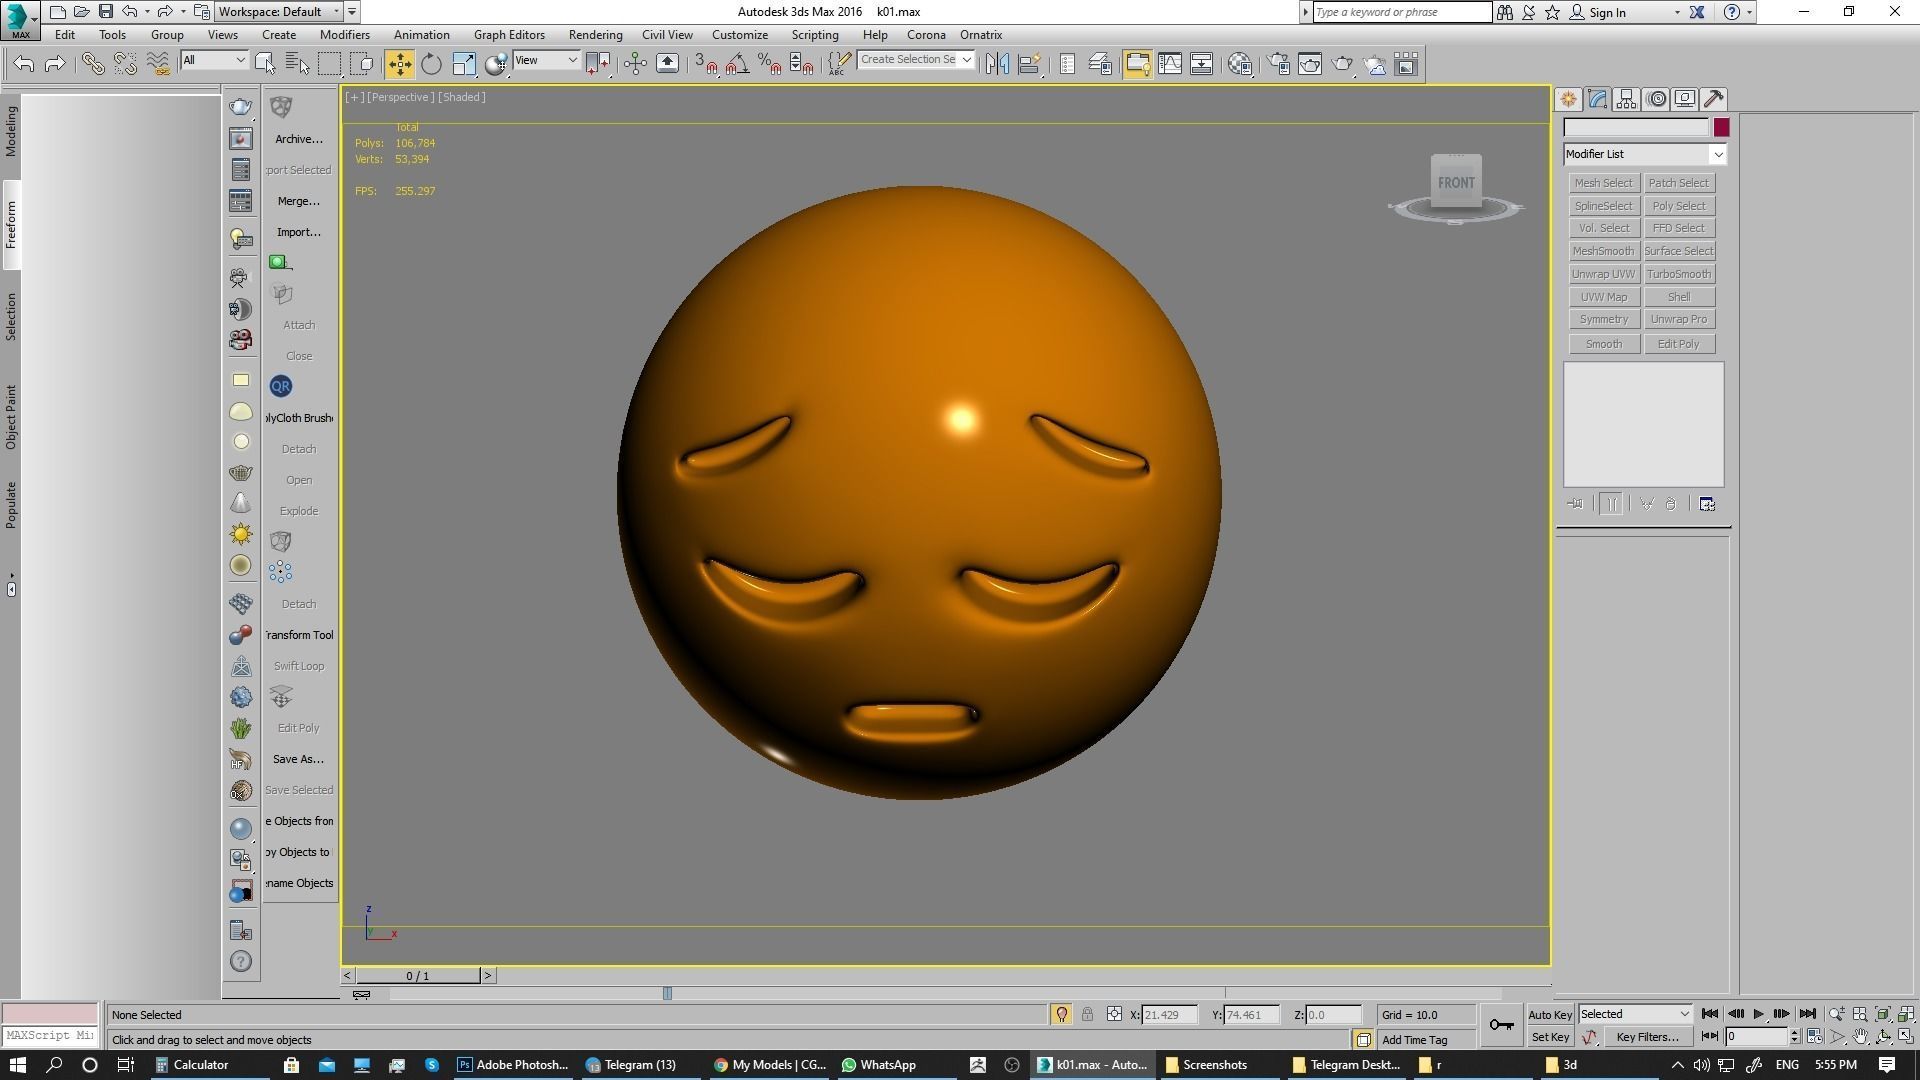Toggle 3D Snaps on main toolbar
Image resolution: width=1920 pixels, height=1080 pixels.
coord(705,64)
